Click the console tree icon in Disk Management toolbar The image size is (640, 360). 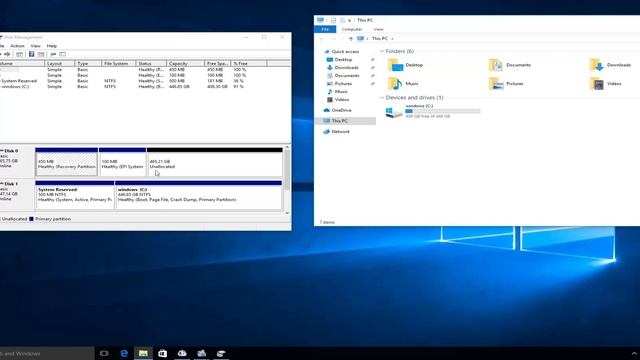click(19, 54)
